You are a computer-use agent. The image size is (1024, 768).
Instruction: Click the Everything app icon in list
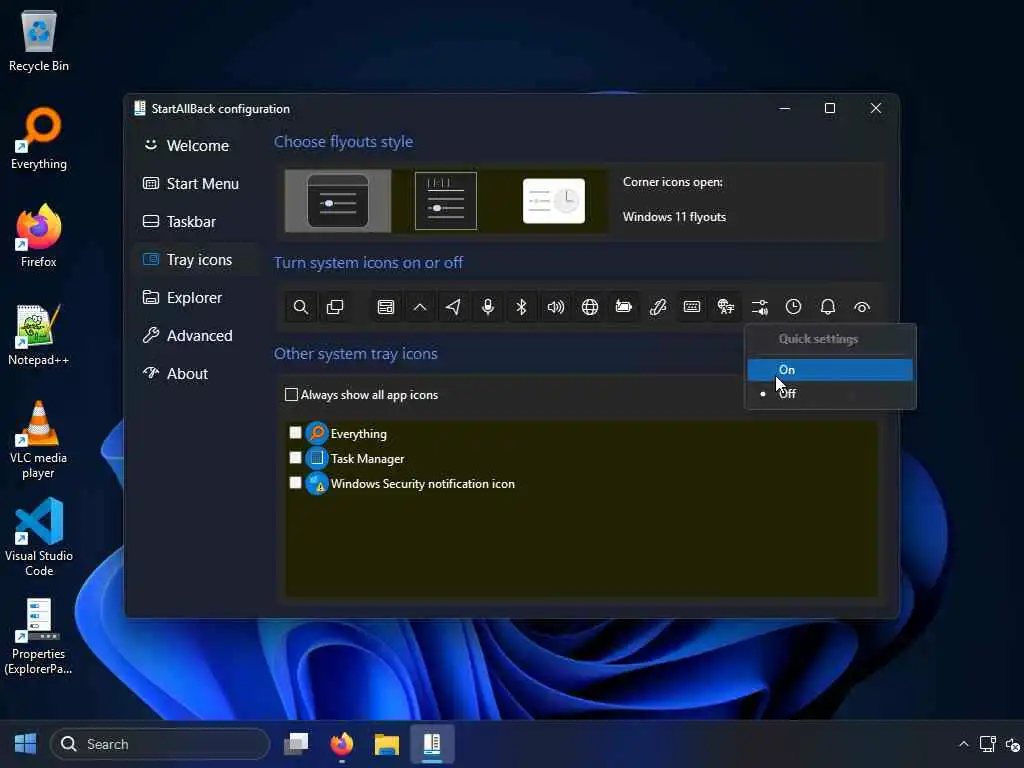(317, 433)
